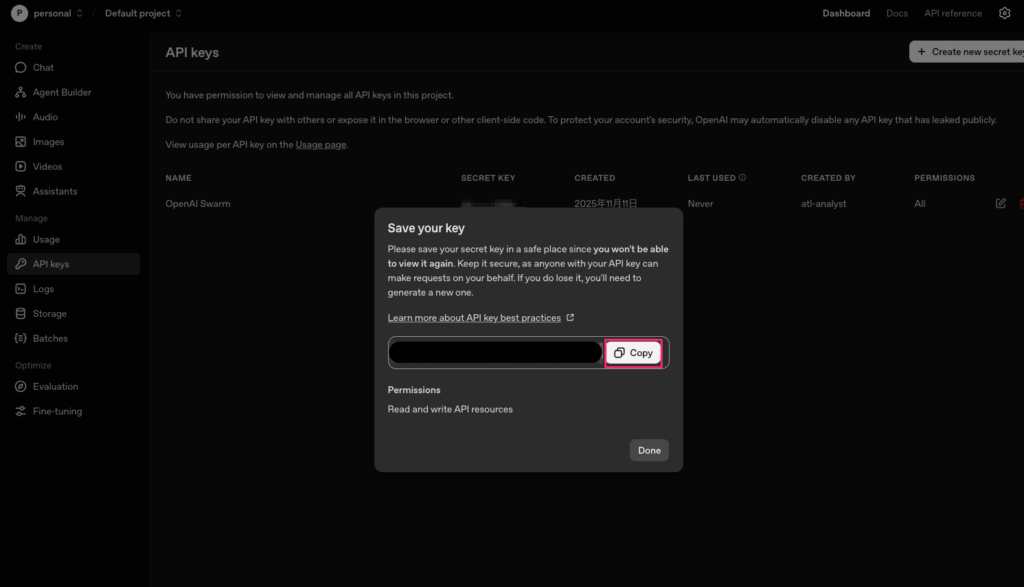Click the info icon beside Last Used
Viewport: 1024px width, 587px height.
742,178
